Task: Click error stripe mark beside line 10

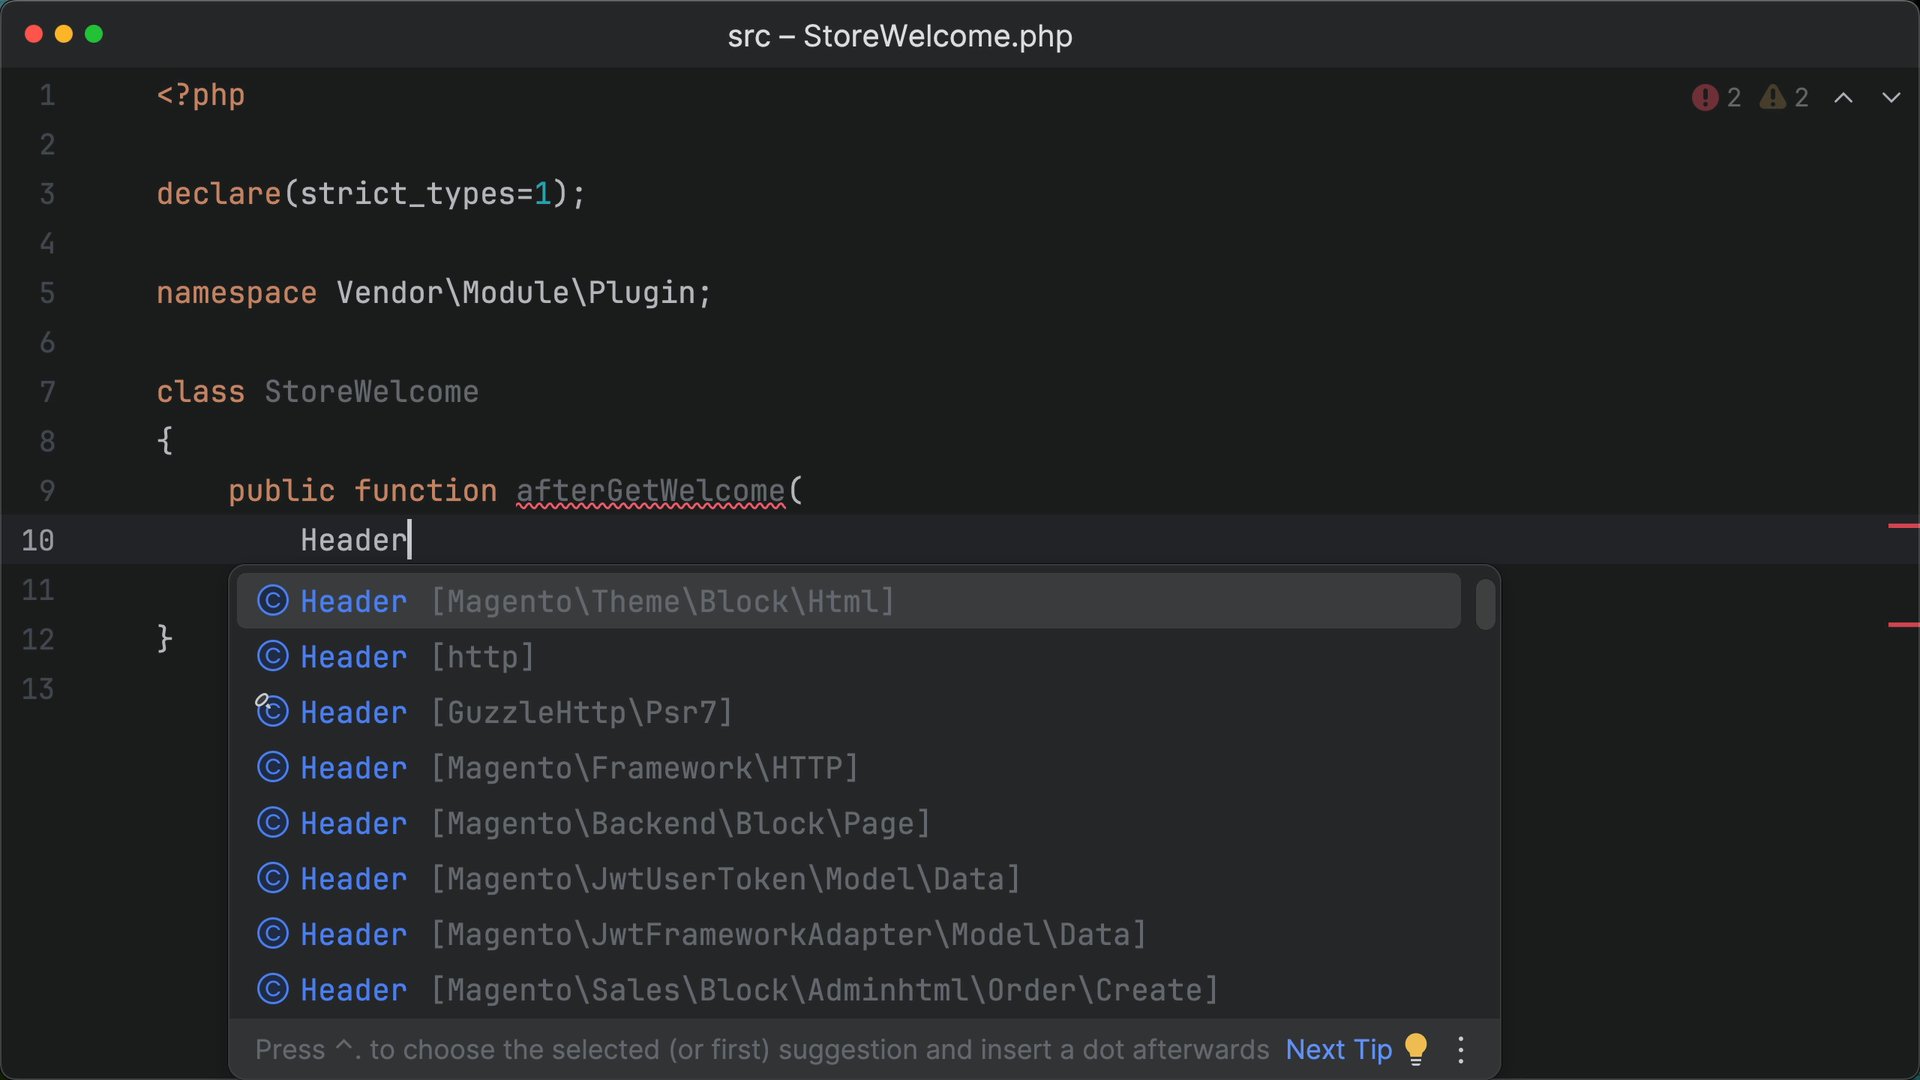Action: [x=1903, y=525]
